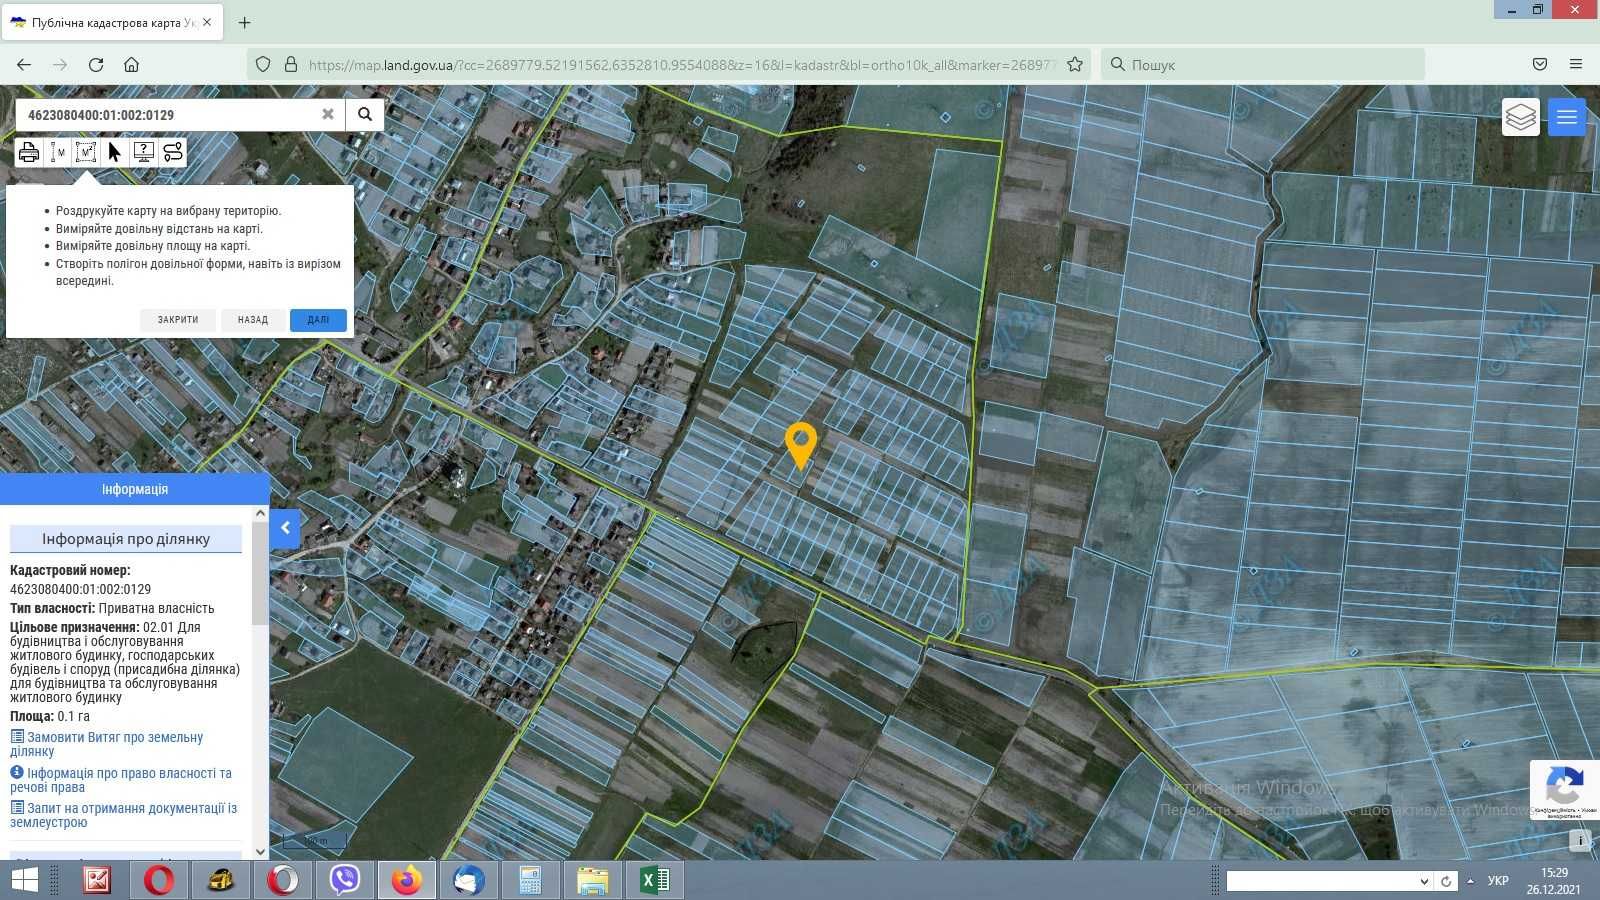Open the Pocket save button
The image size is (1600, 900).
click(x=1540, y=64)
